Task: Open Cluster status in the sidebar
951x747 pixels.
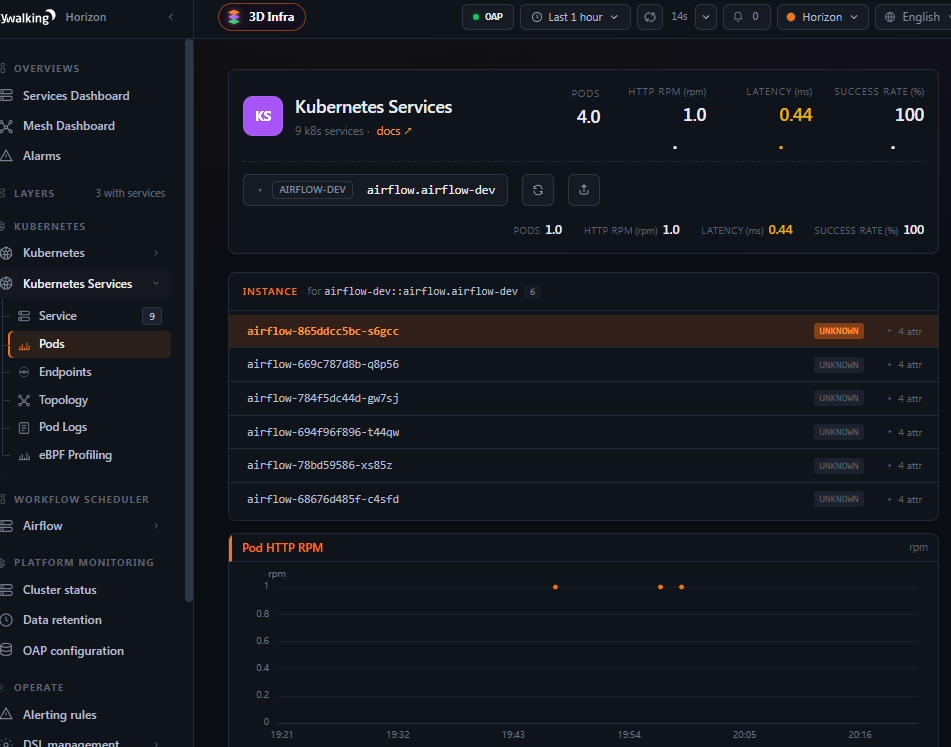Action: tap(59, 590)
